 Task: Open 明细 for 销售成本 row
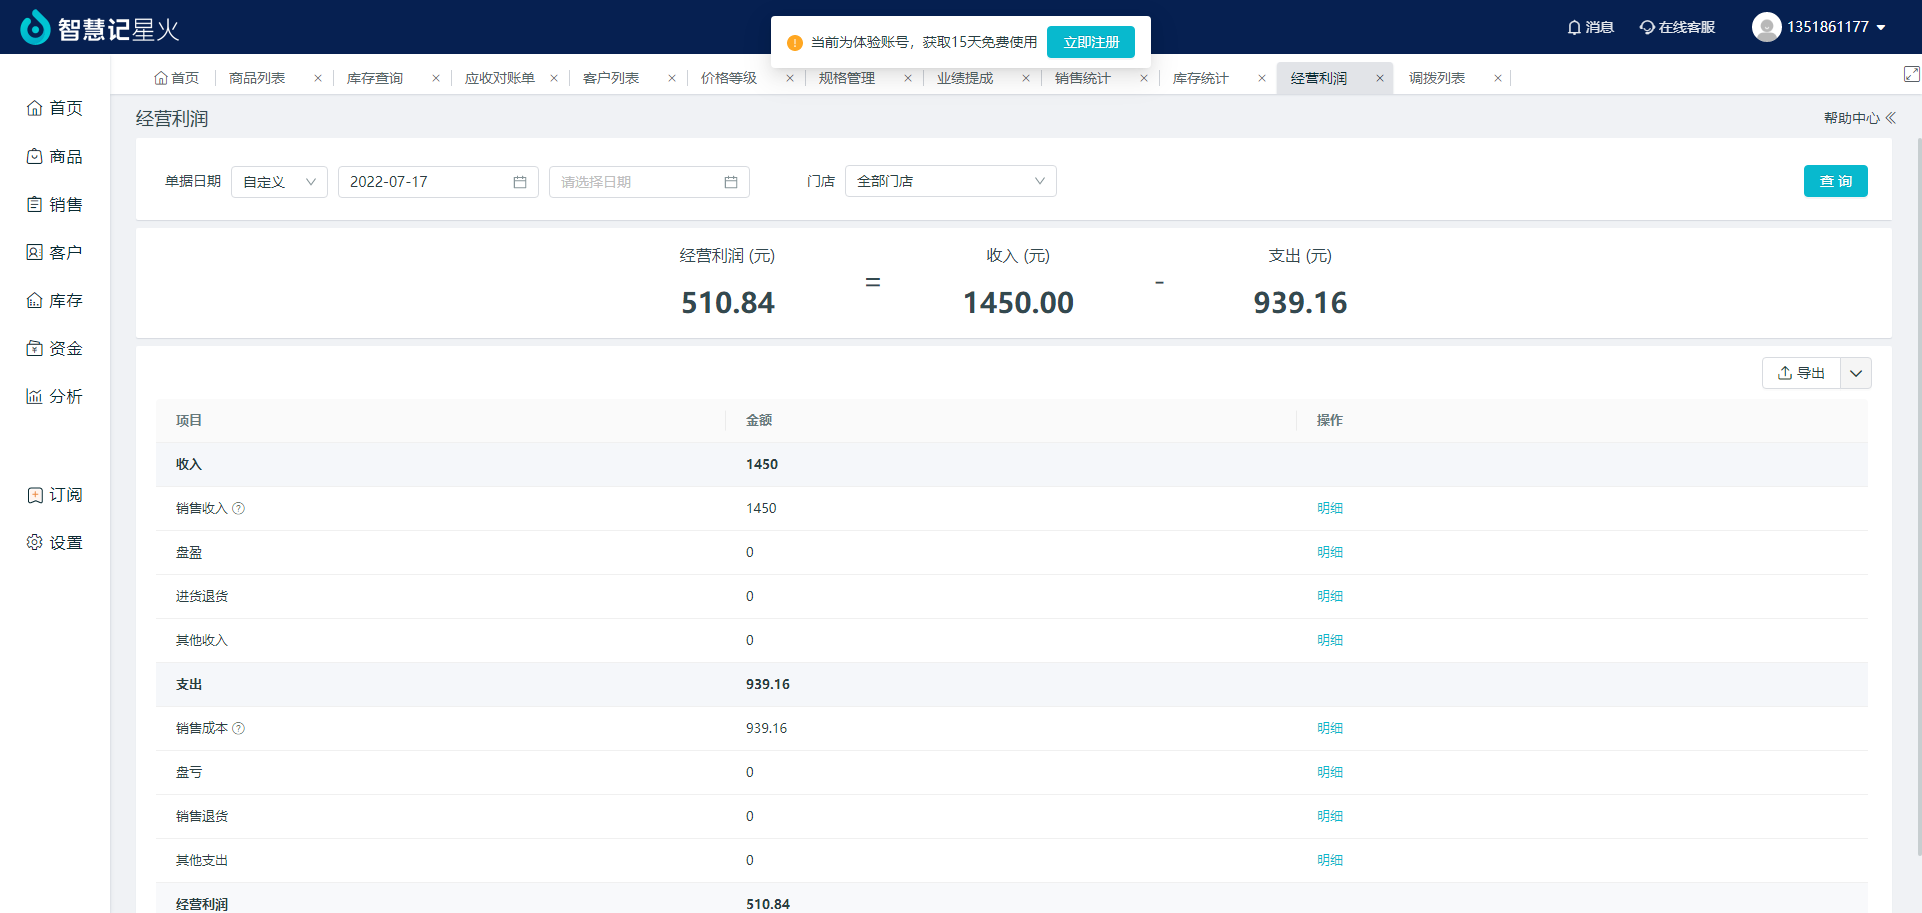tap(1330, 728)
